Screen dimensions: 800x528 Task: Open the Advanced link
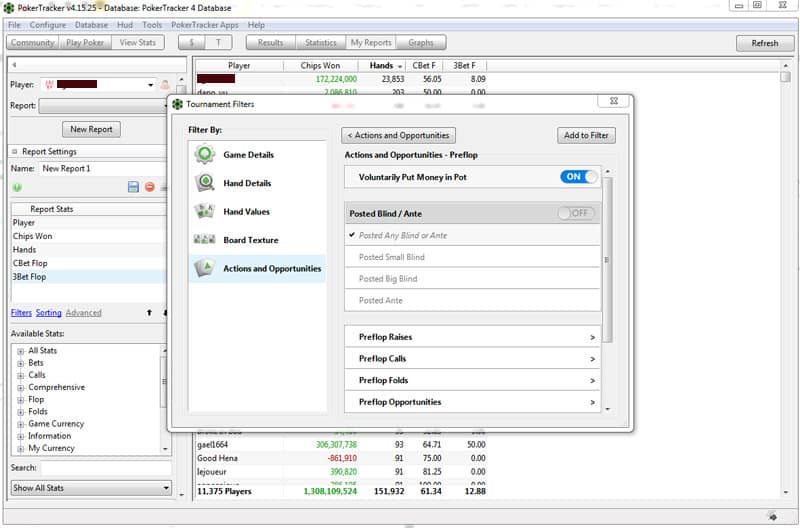coord(83,313)
